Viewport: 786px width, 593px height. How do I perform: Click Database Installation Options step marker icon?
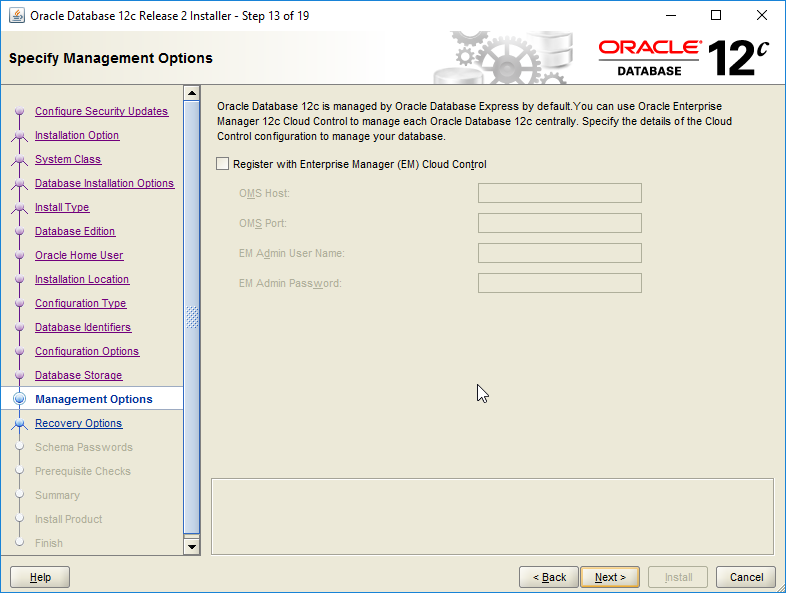click(20, 183)
